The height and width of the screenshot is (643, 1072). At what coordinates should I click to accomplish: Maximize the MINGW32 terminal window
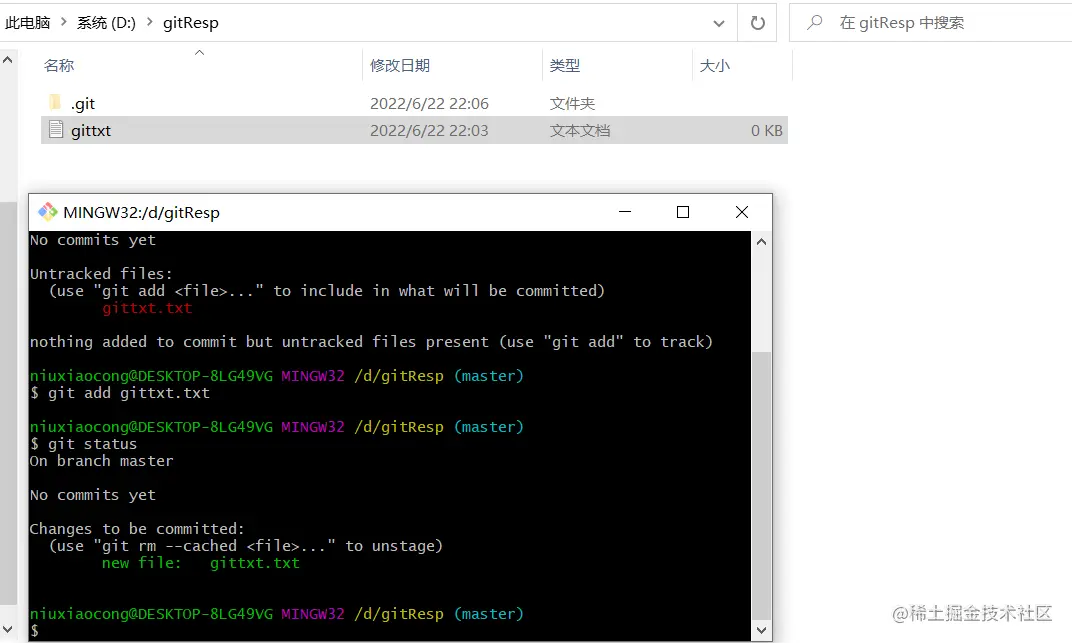(x=682, y=212)
